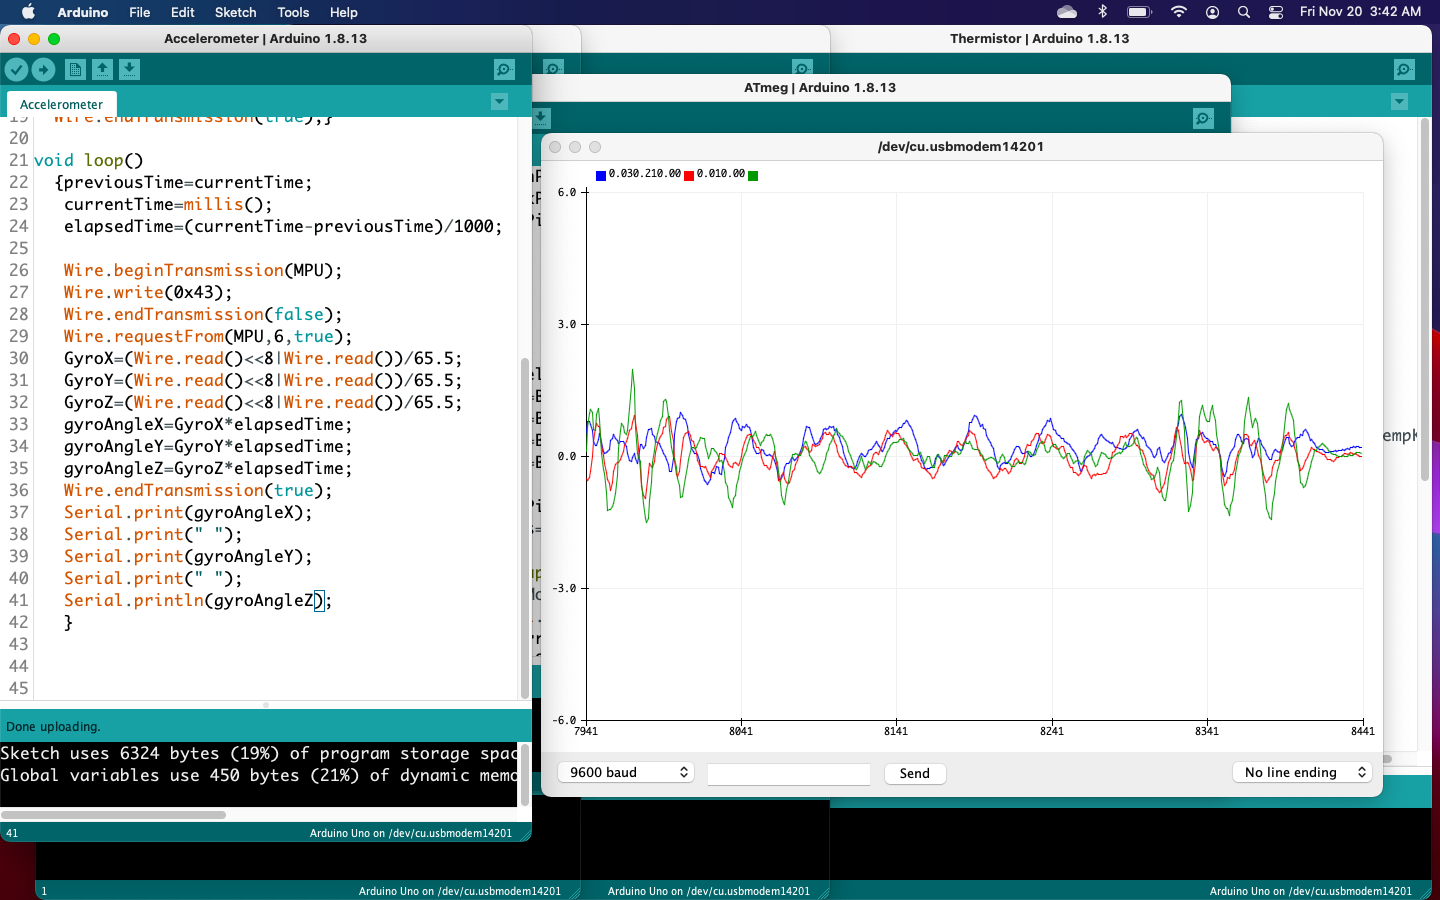Click the 'Serial.println(gyroAngleZ);' line
Screen dimensions: 1440x900
pyautogui.click(x=198, y=600)
